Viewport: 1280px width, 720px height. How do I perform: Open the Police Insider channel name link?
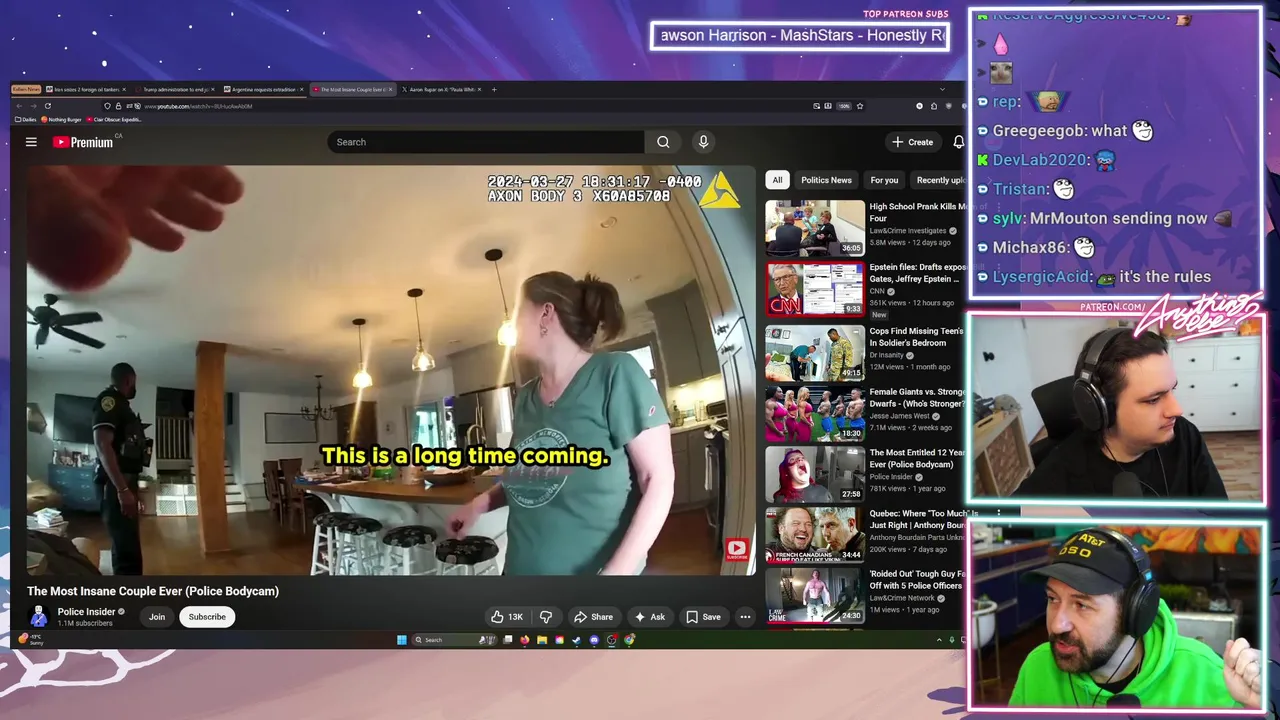[86, 612]
